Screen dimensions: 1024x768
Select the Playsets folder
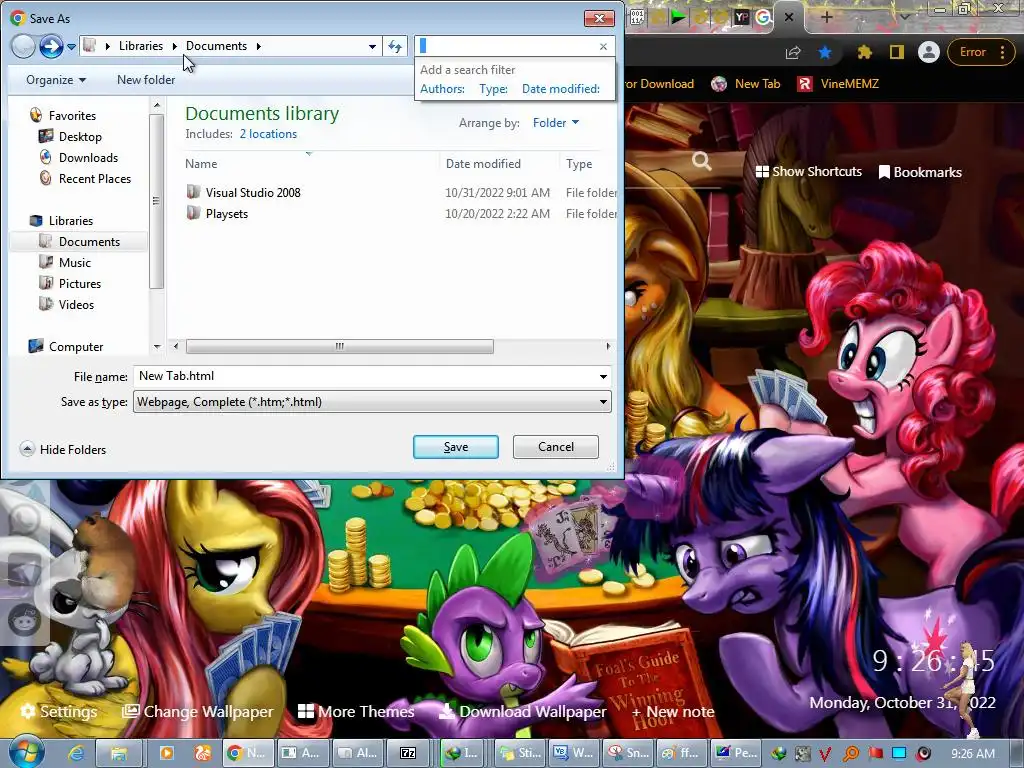click(227, 214)
